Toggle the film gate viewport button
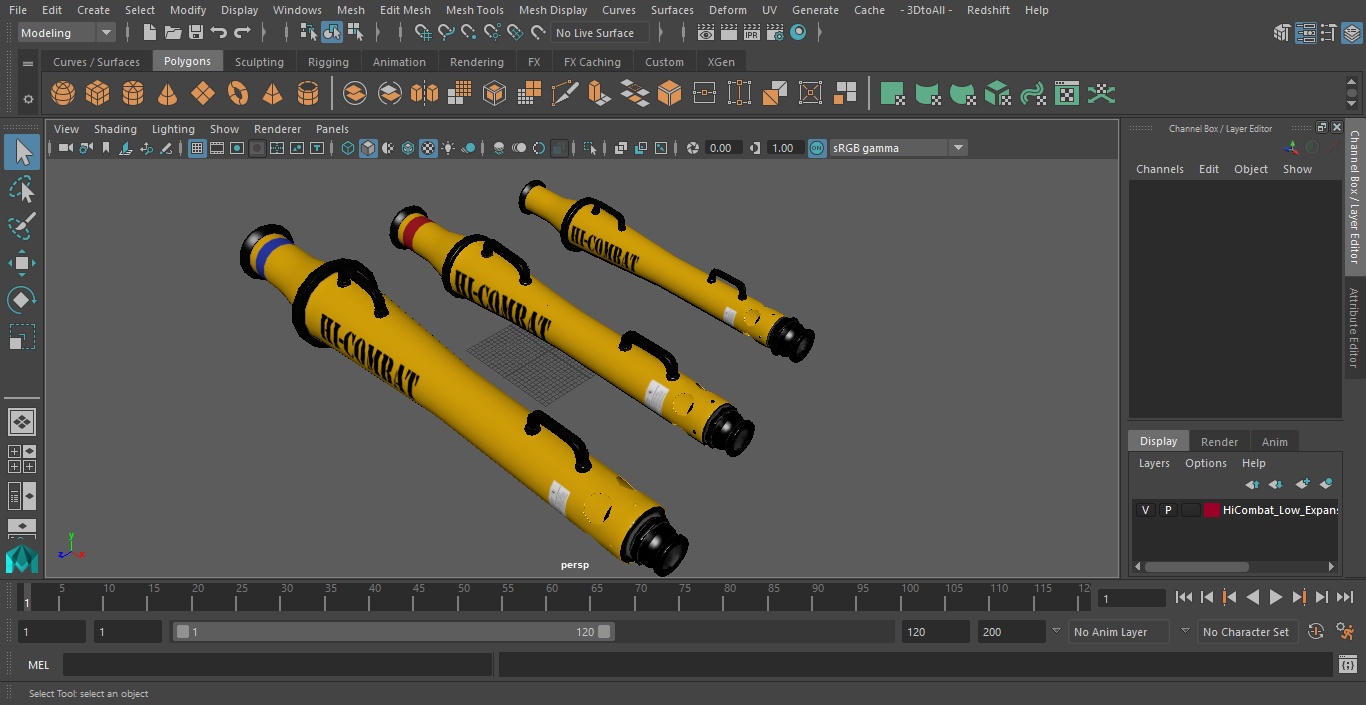 (217, 148)
